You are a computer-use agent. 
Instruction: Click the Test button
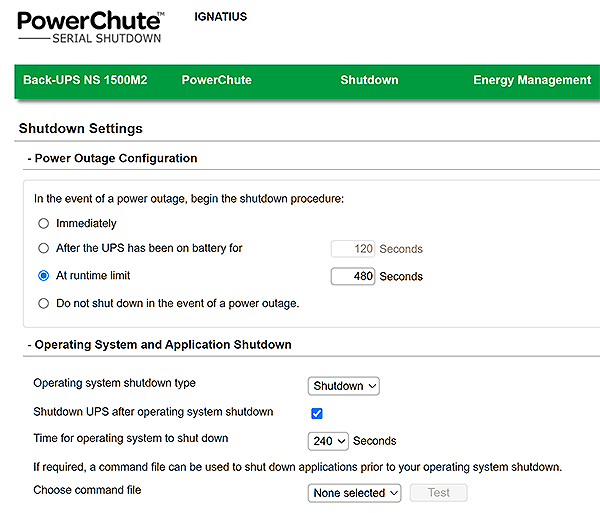coord(439,493)
